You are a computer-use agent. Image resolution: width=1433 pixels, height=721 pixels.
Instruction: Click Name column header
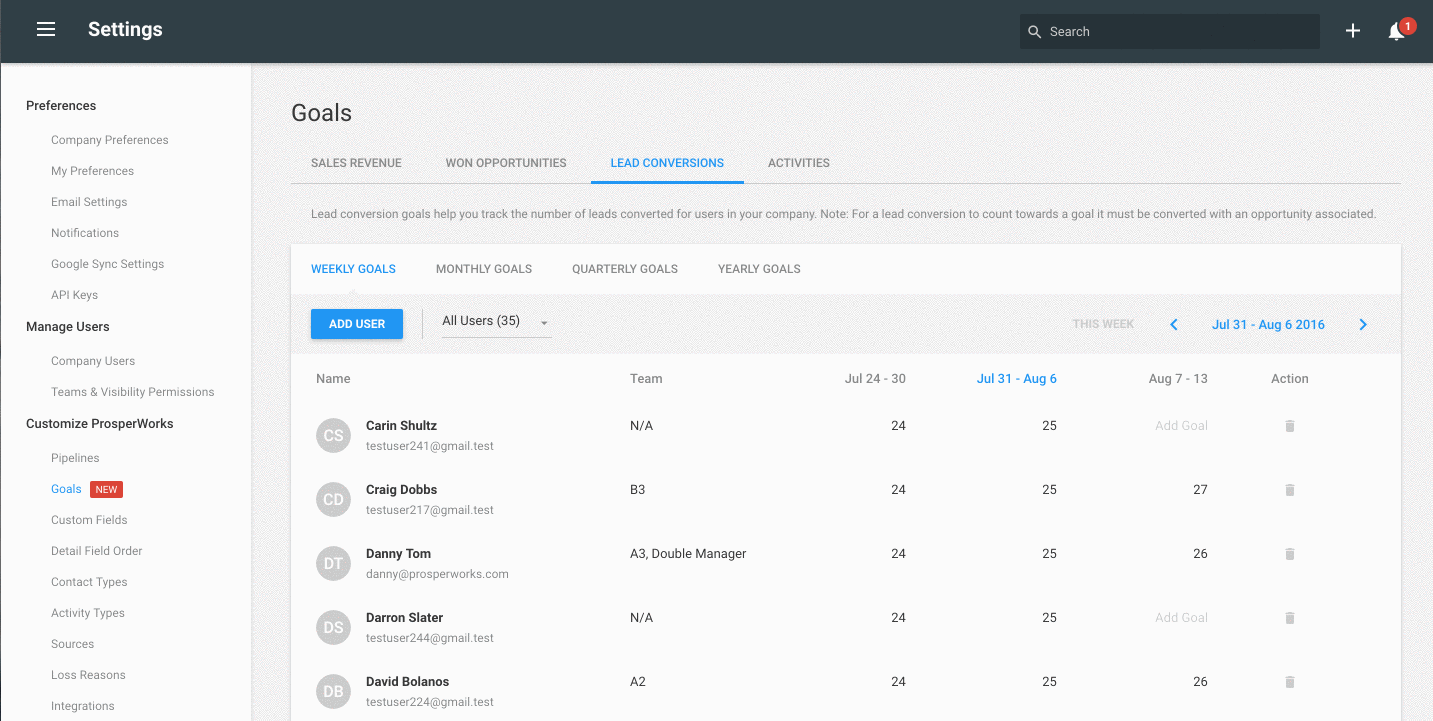coord(333,379)
